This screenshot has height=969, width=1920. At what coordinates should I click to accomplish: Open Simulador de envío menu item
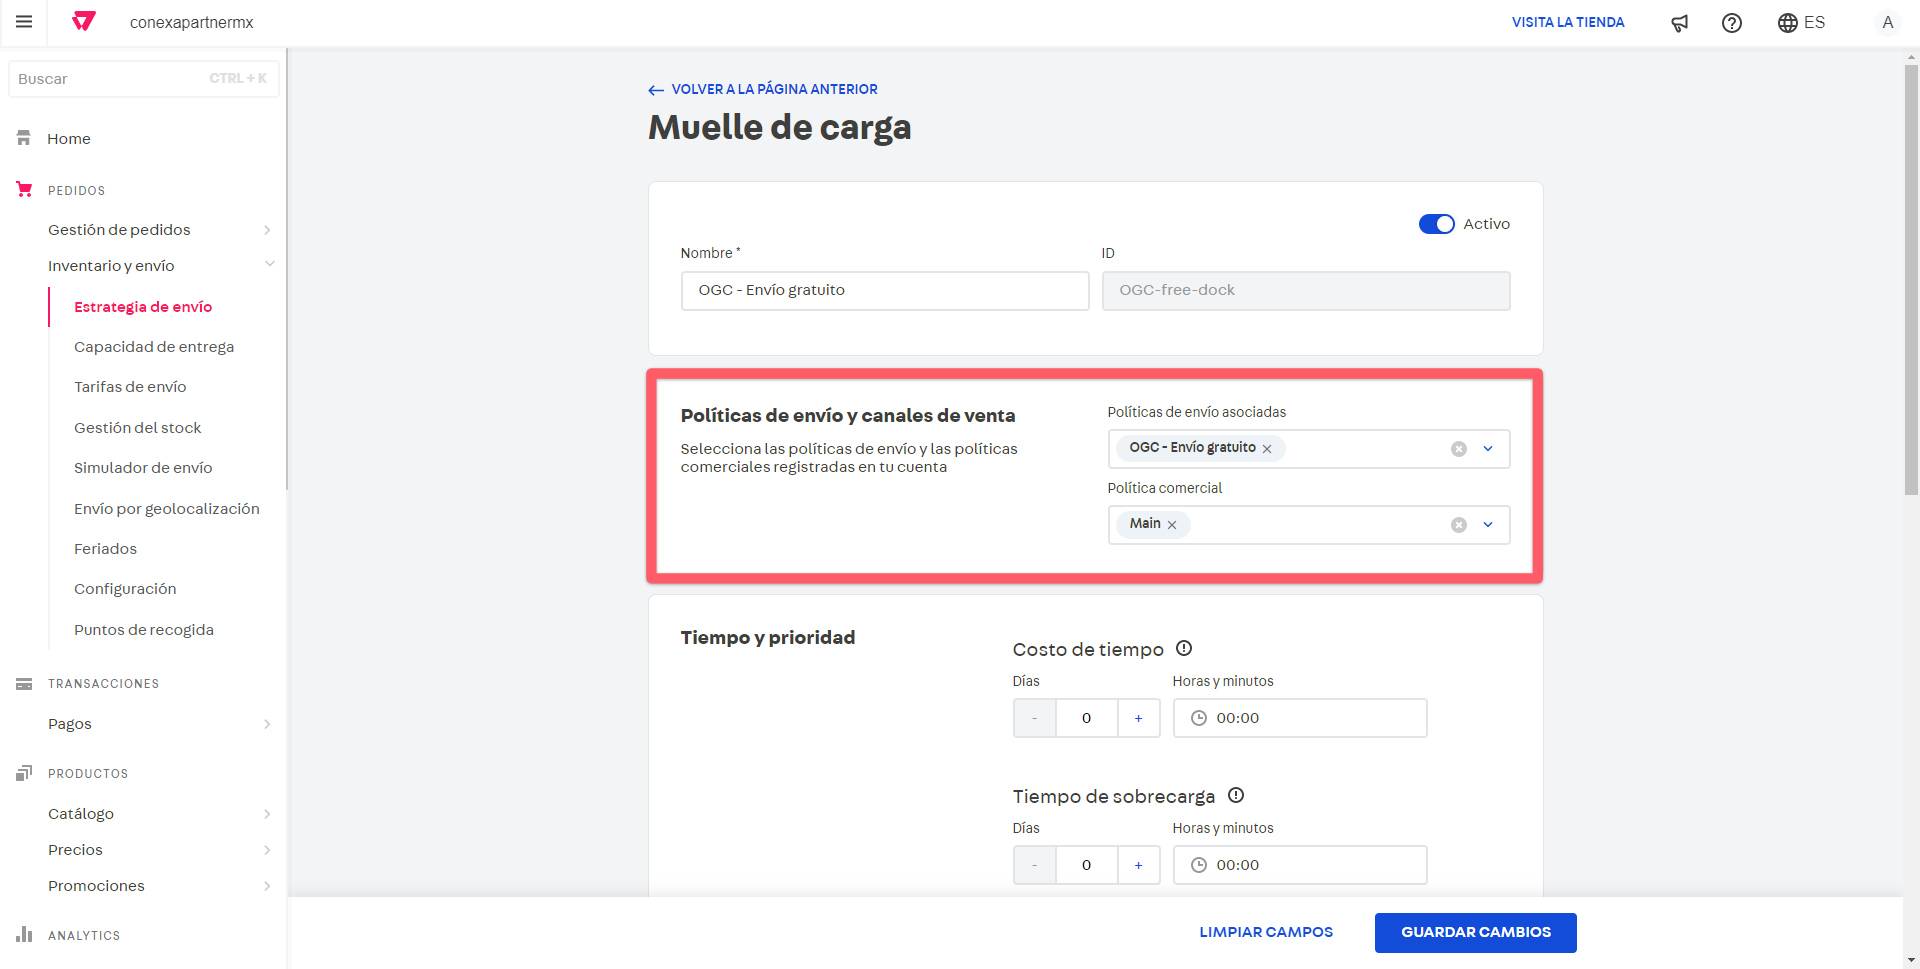pyautogui.click(x=143, y=468)
